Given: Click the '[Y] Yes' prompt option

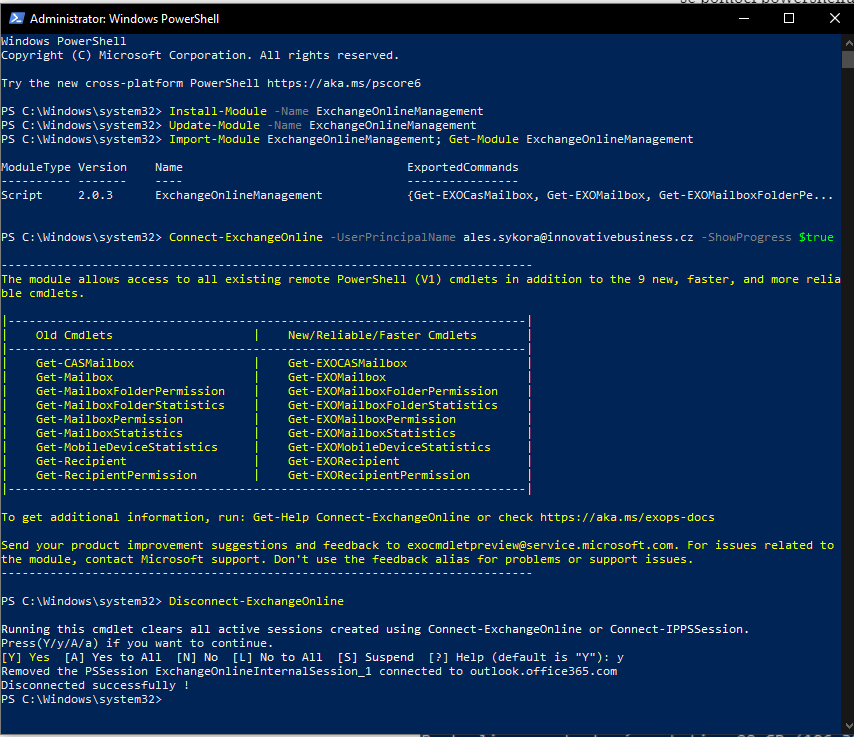Looking at the screenshot, I should tap(26, 657).
